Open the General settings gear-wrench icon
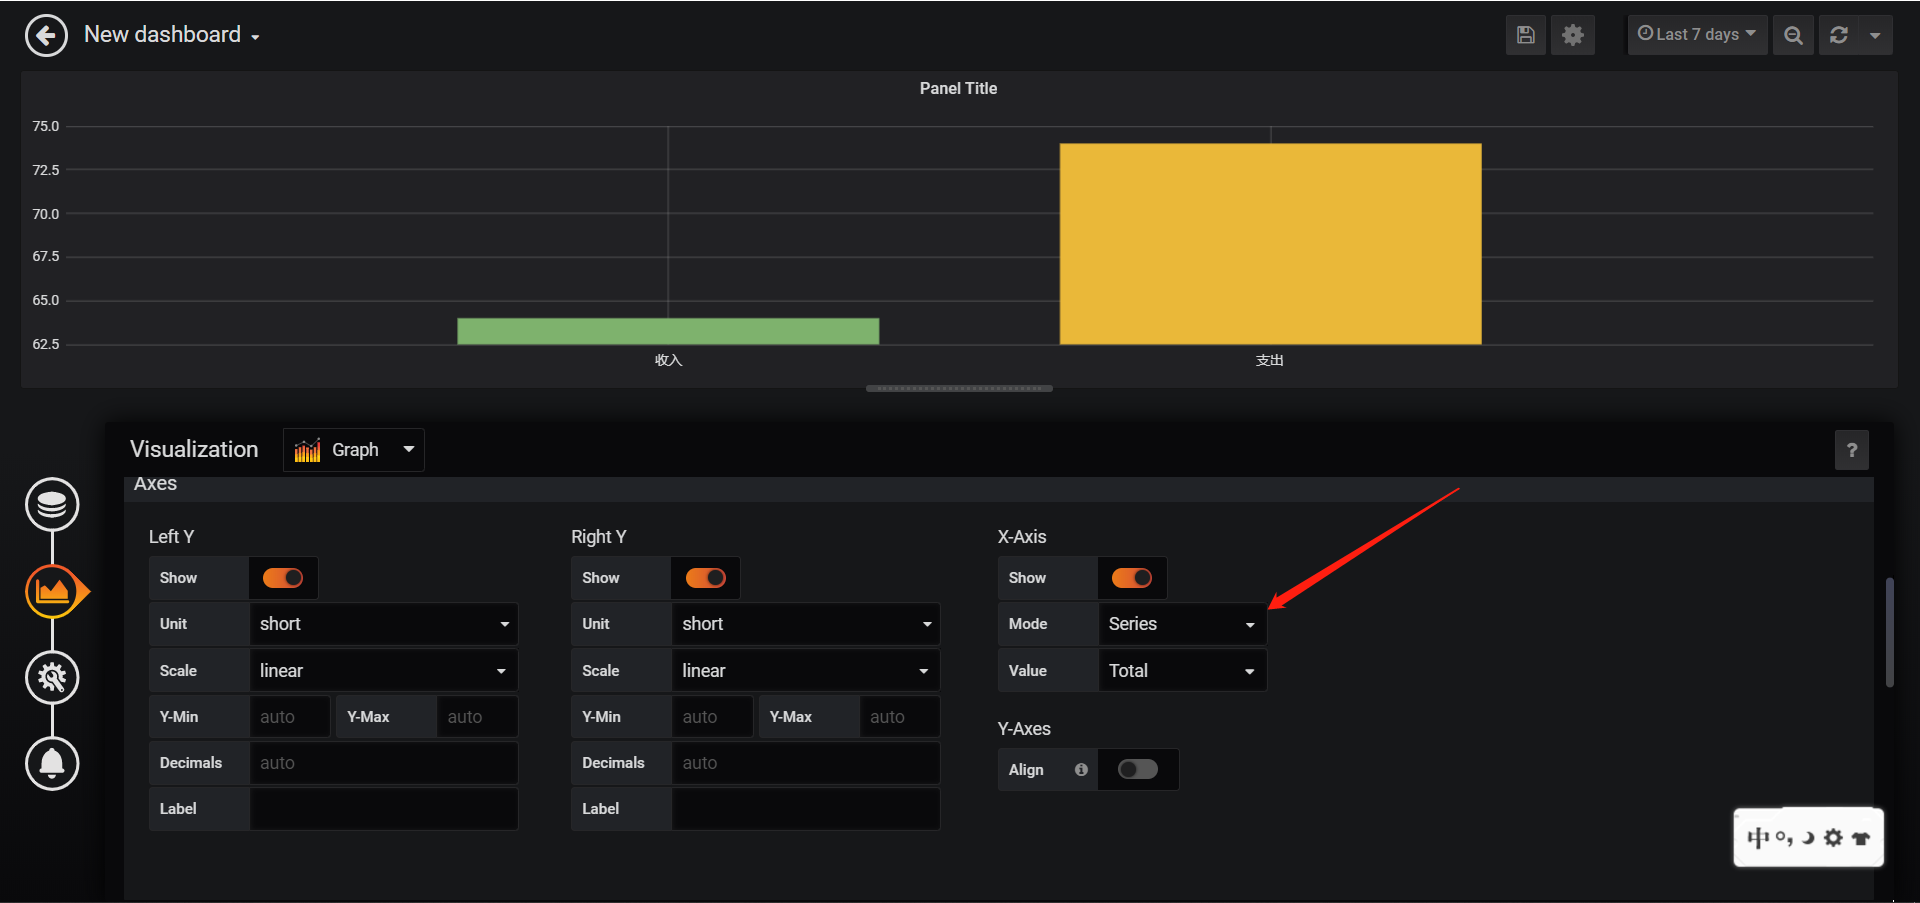Viewport: 1920px width, 903px height. [52, 677]
